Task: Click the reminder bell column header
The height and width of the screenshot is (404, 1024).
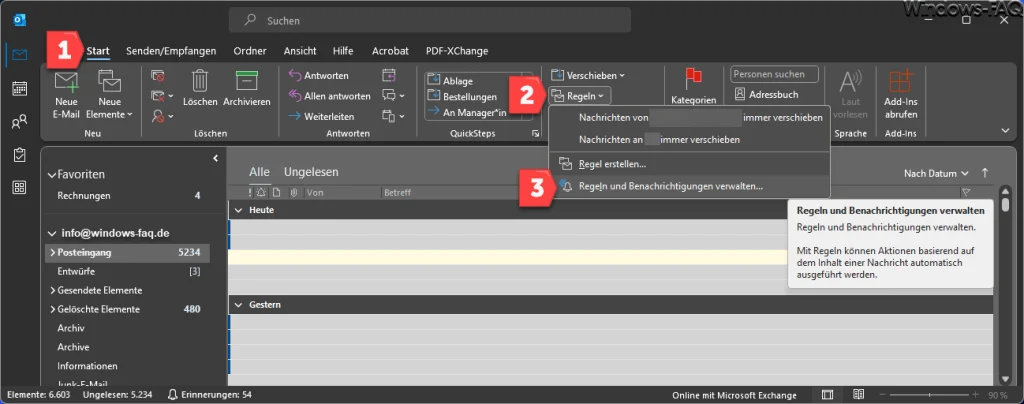Action: coord(261,193)
